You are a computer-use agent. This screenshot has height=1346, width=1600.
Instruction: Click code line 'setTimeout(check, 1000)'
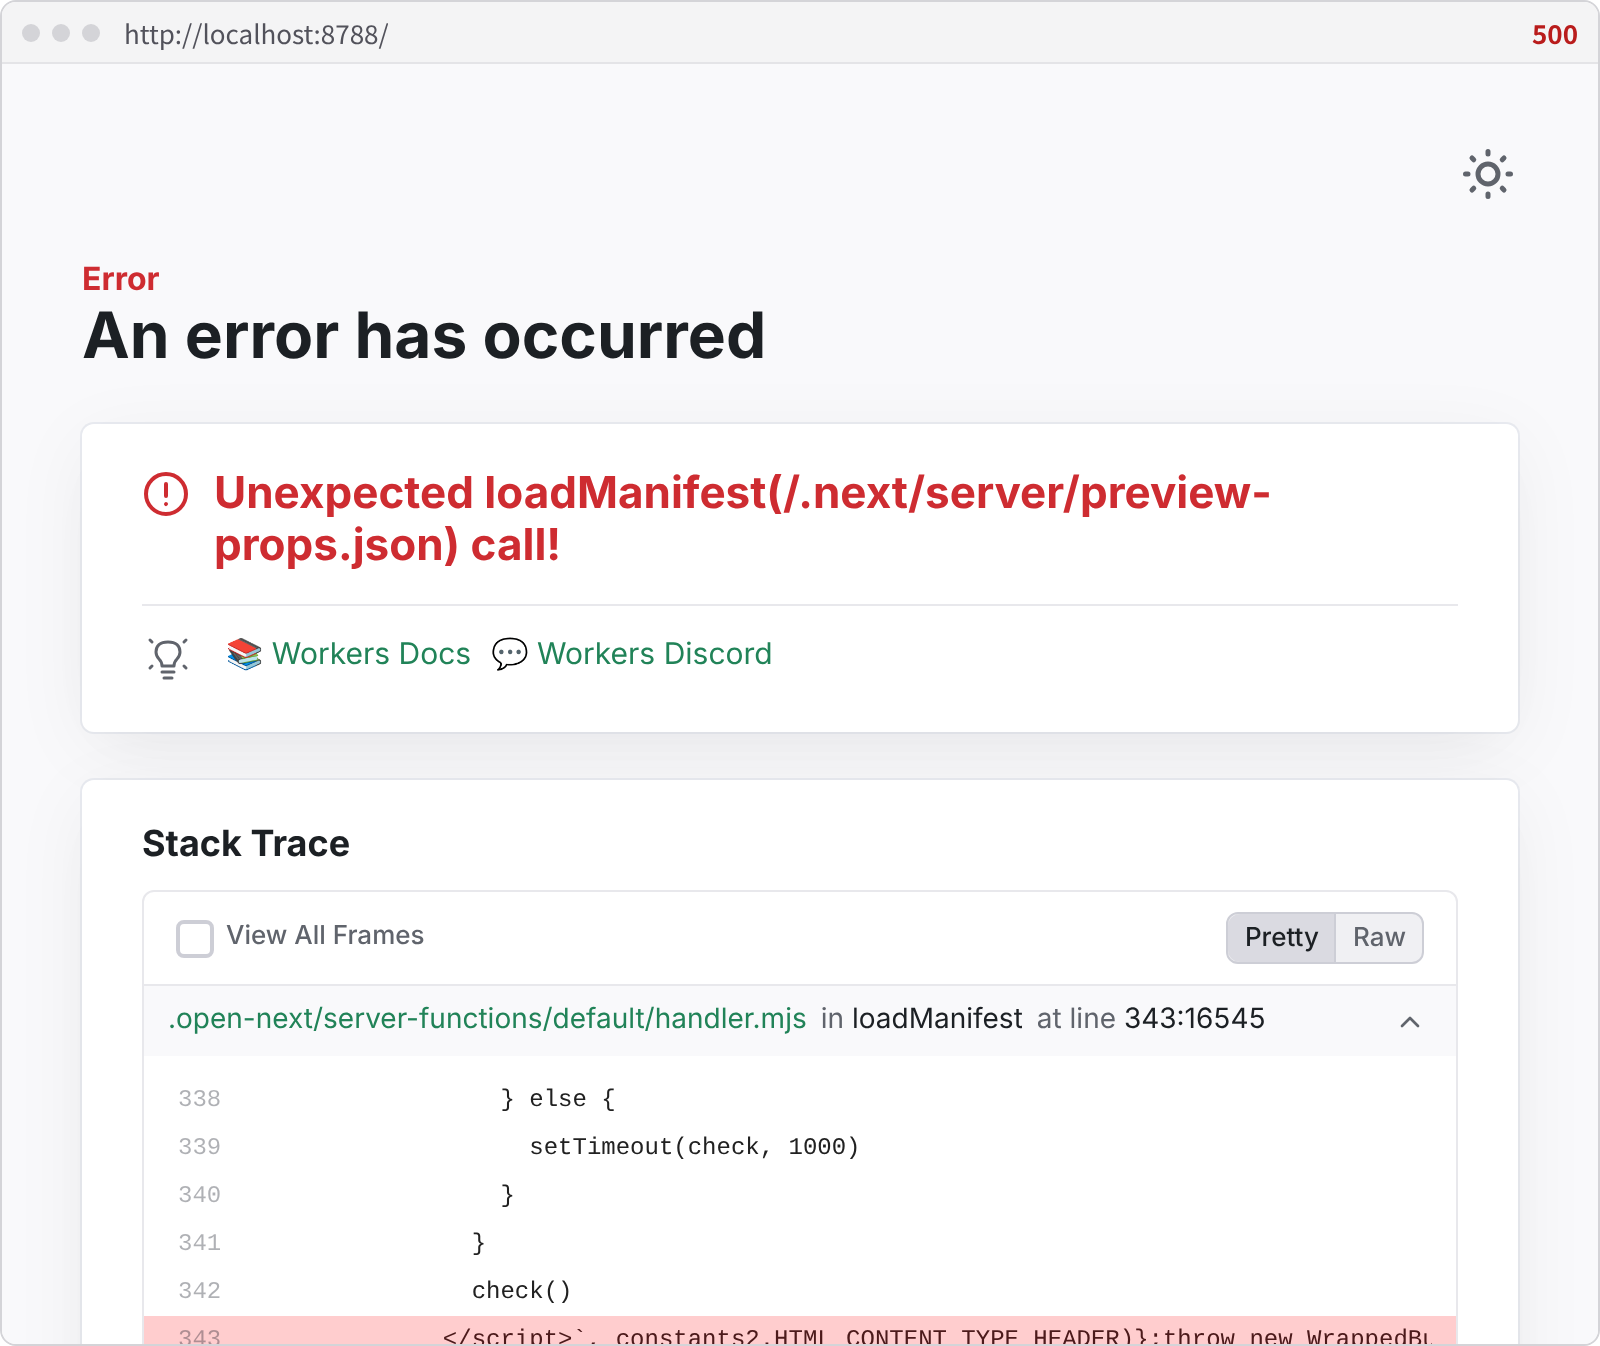[x=694, y=1146]
